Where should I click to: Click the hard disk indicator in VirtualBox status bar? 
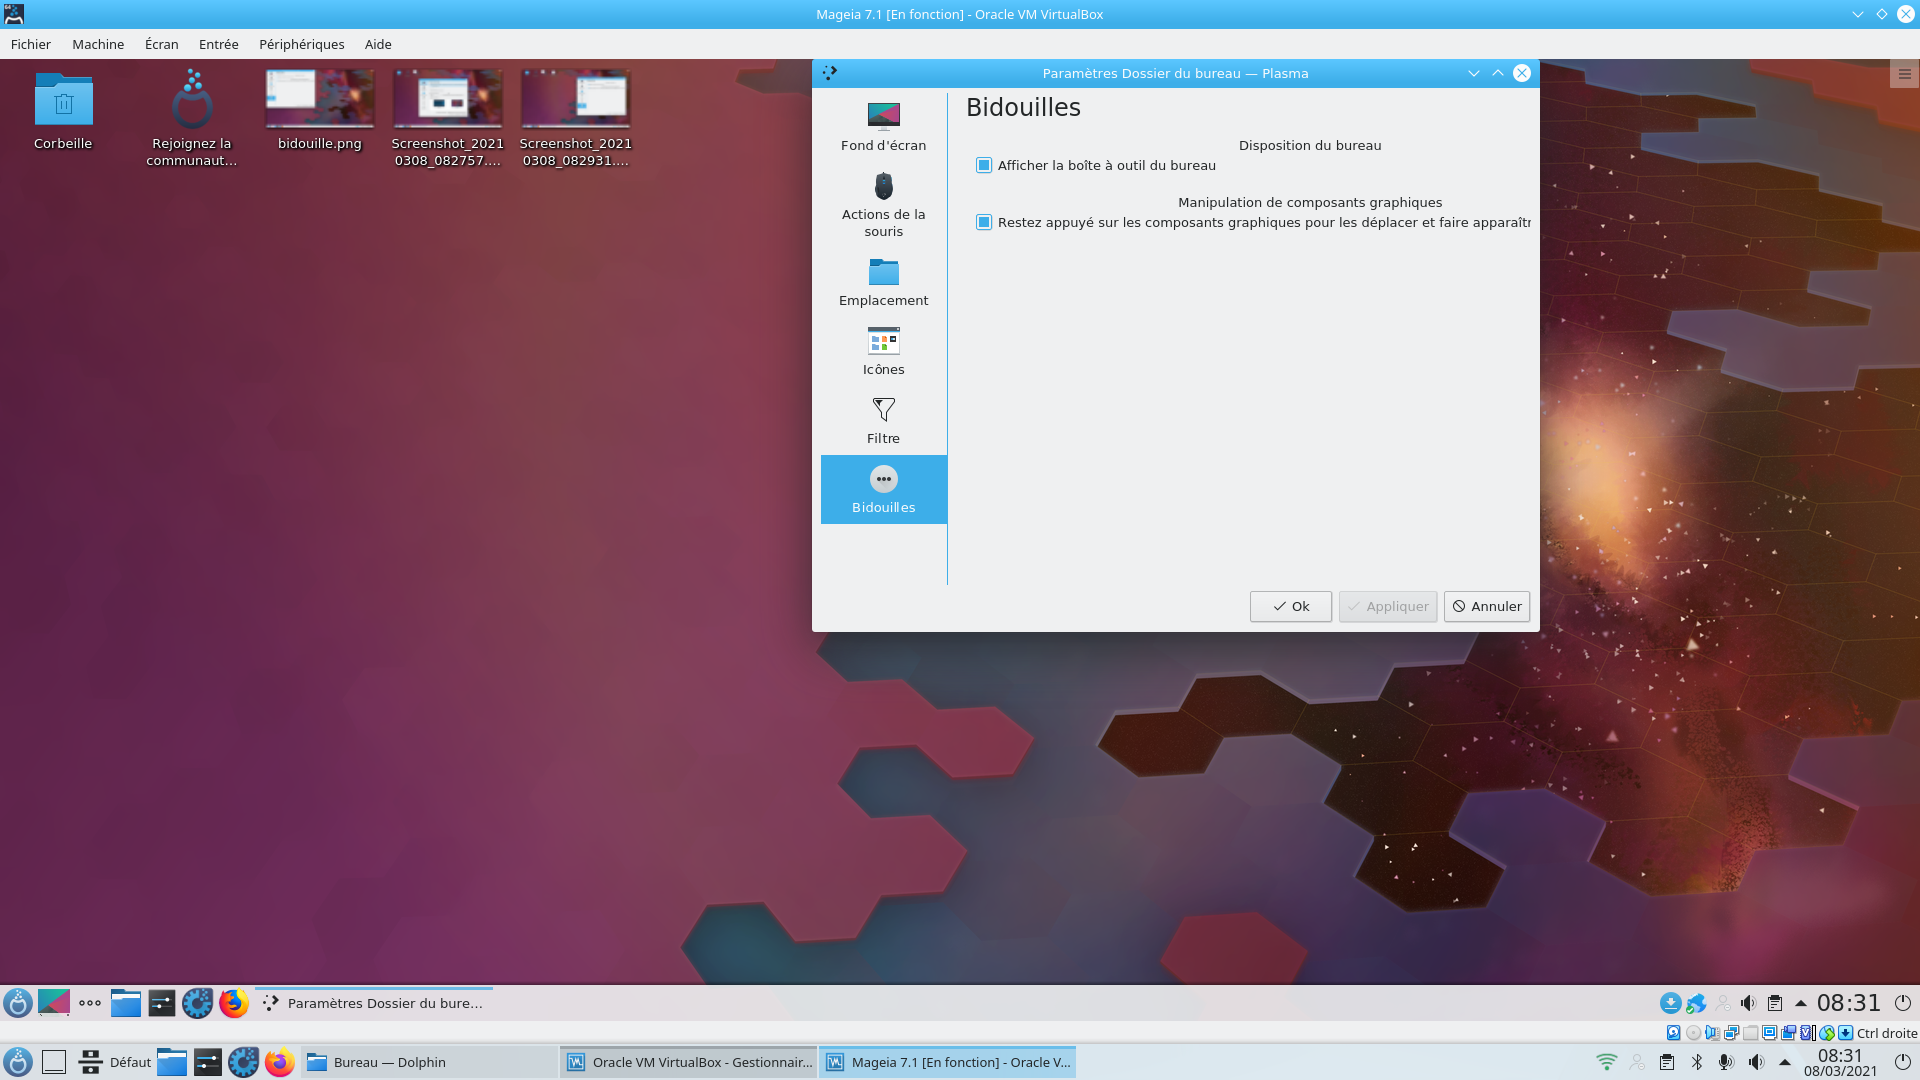click(1673, 1033)
